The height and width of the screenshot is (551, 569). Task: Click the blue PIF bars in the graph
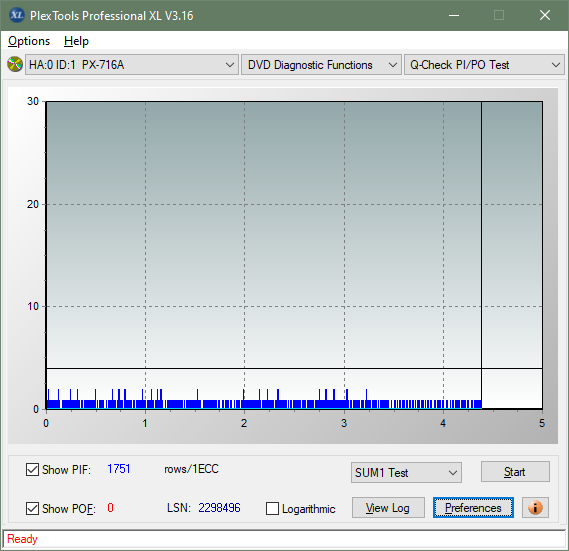click(264, 404)
